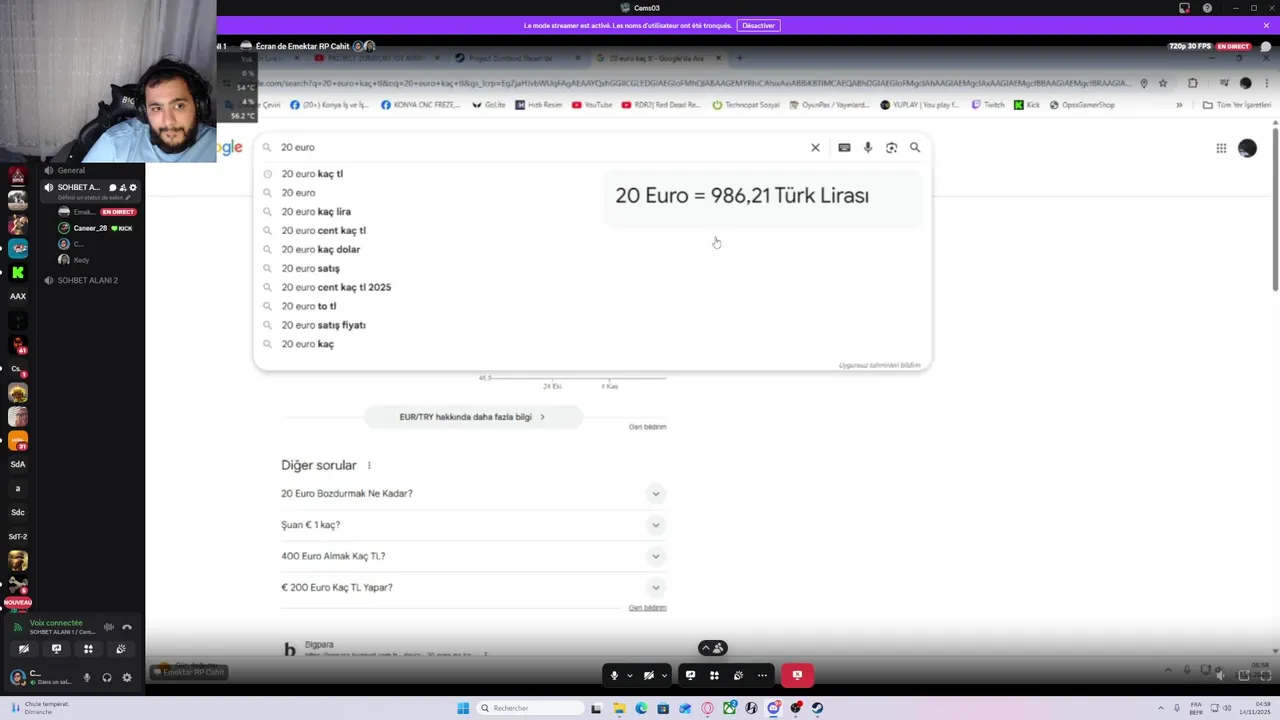Open camera options dropdown arrow in stream bar
1280x720 pixels.
(x=663, y=675)
